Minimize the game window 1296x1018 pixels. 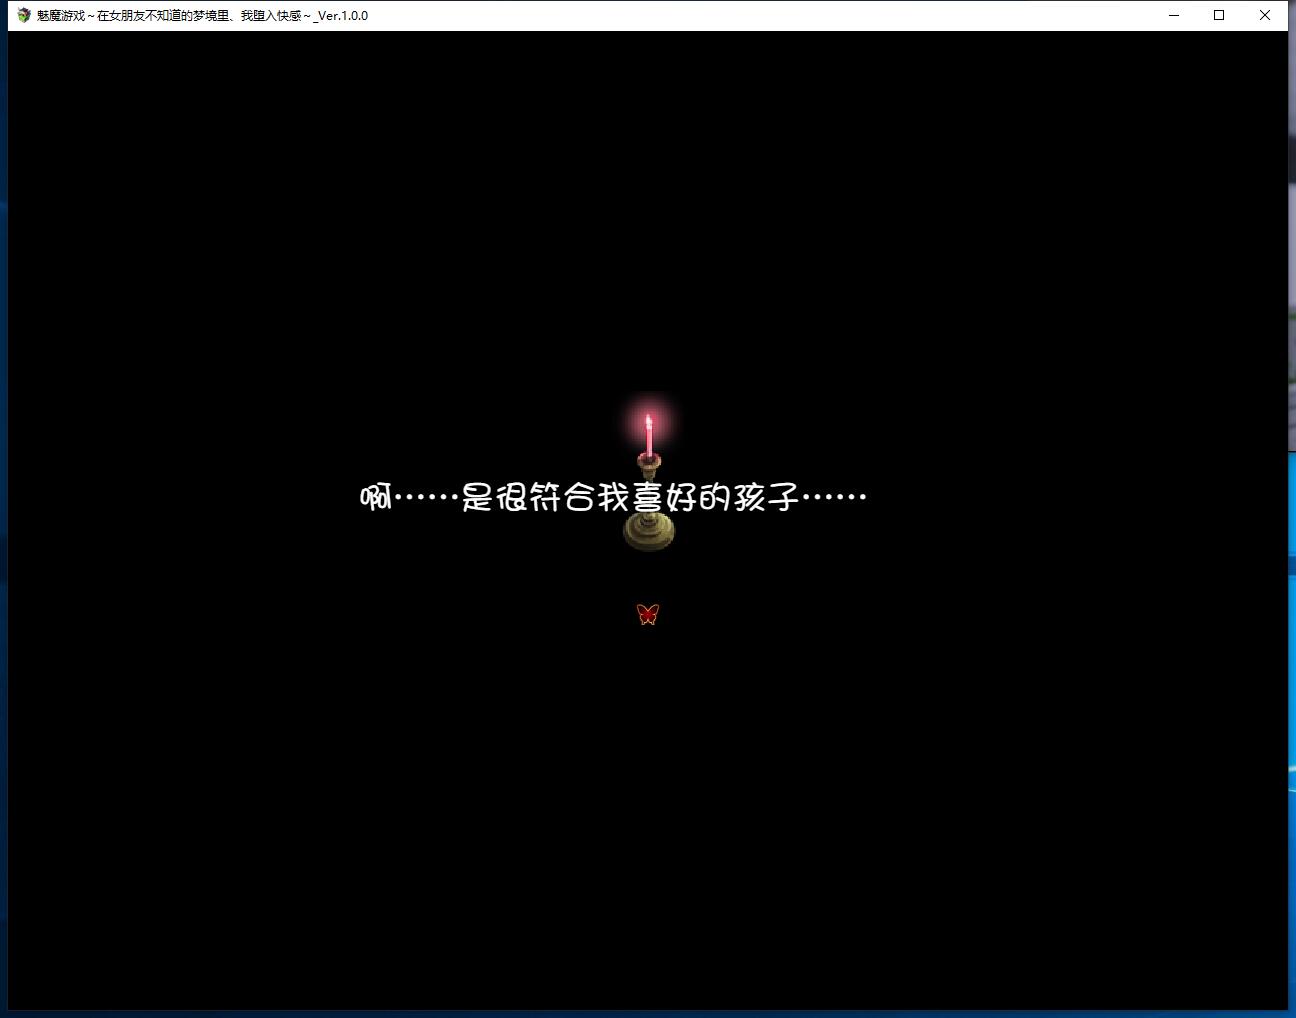click(x=1172, y=15)
